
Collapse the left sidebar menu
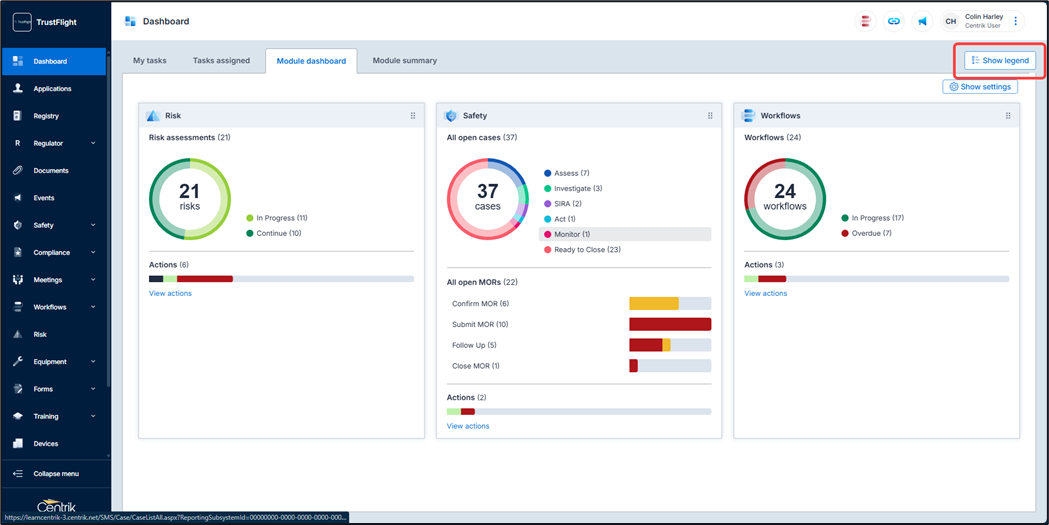click(55, 474)
